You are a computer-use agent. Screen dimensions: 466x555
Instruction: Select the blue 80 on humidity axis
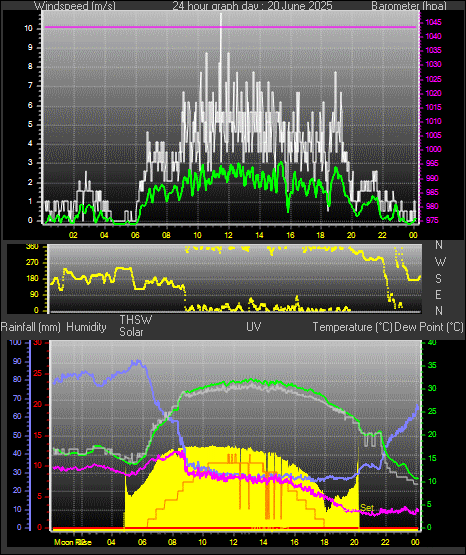[17, 379]
